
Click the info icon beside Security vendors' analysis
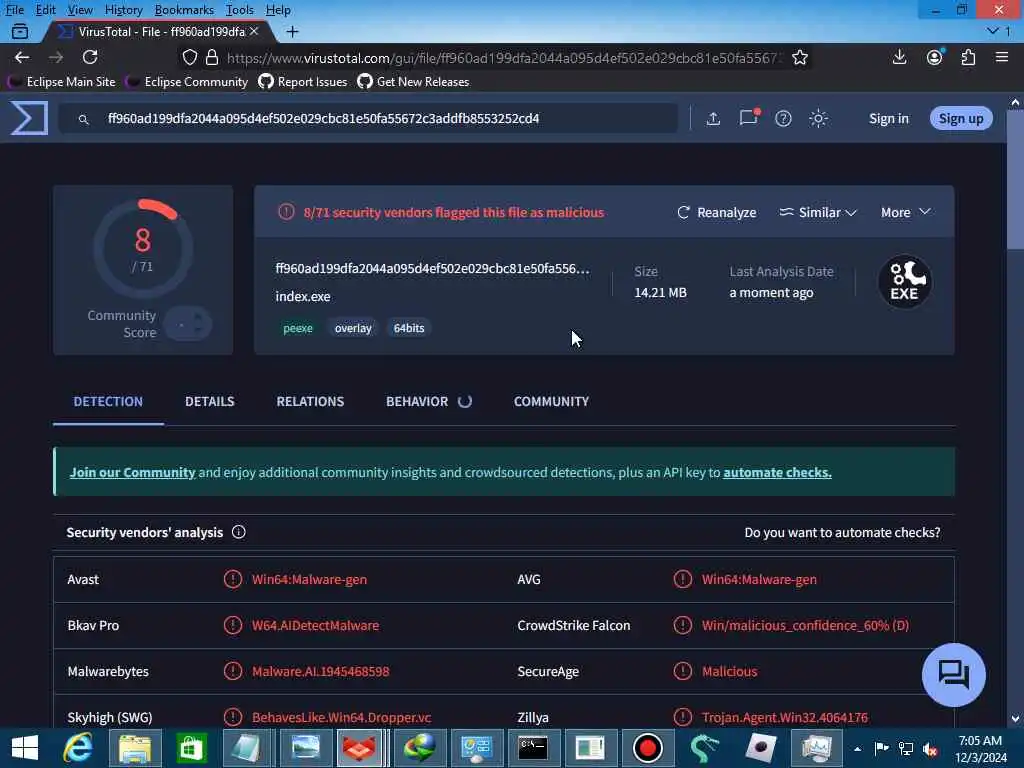(x=239, y=532)
